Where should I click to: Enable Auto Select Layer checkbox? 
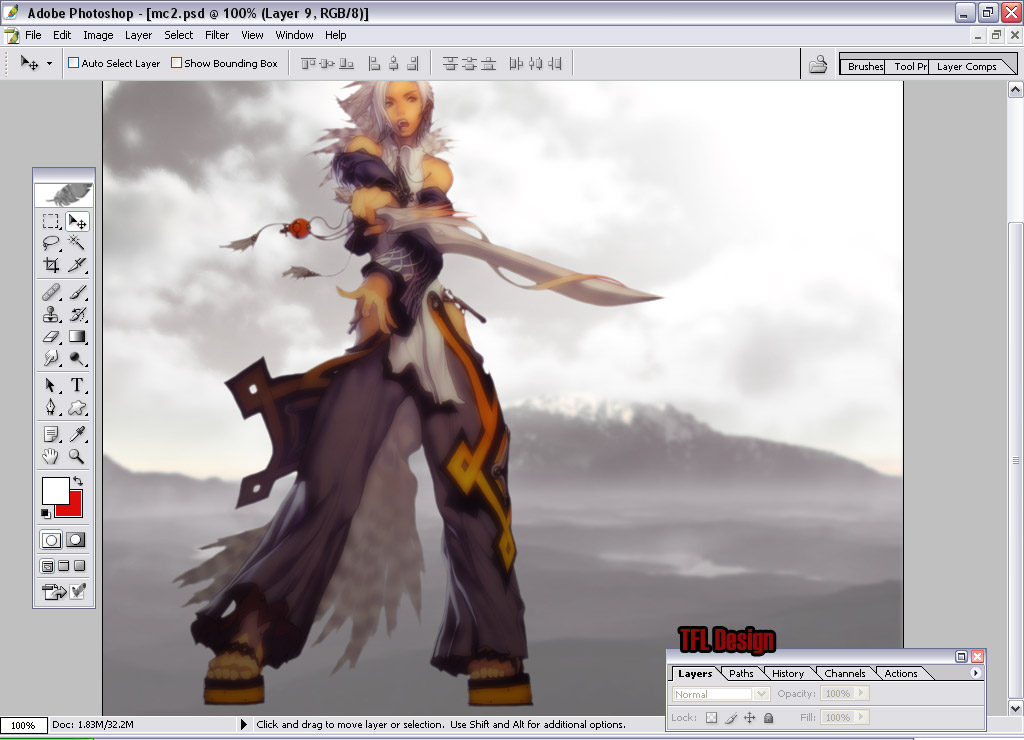click(x=74, y=63)
